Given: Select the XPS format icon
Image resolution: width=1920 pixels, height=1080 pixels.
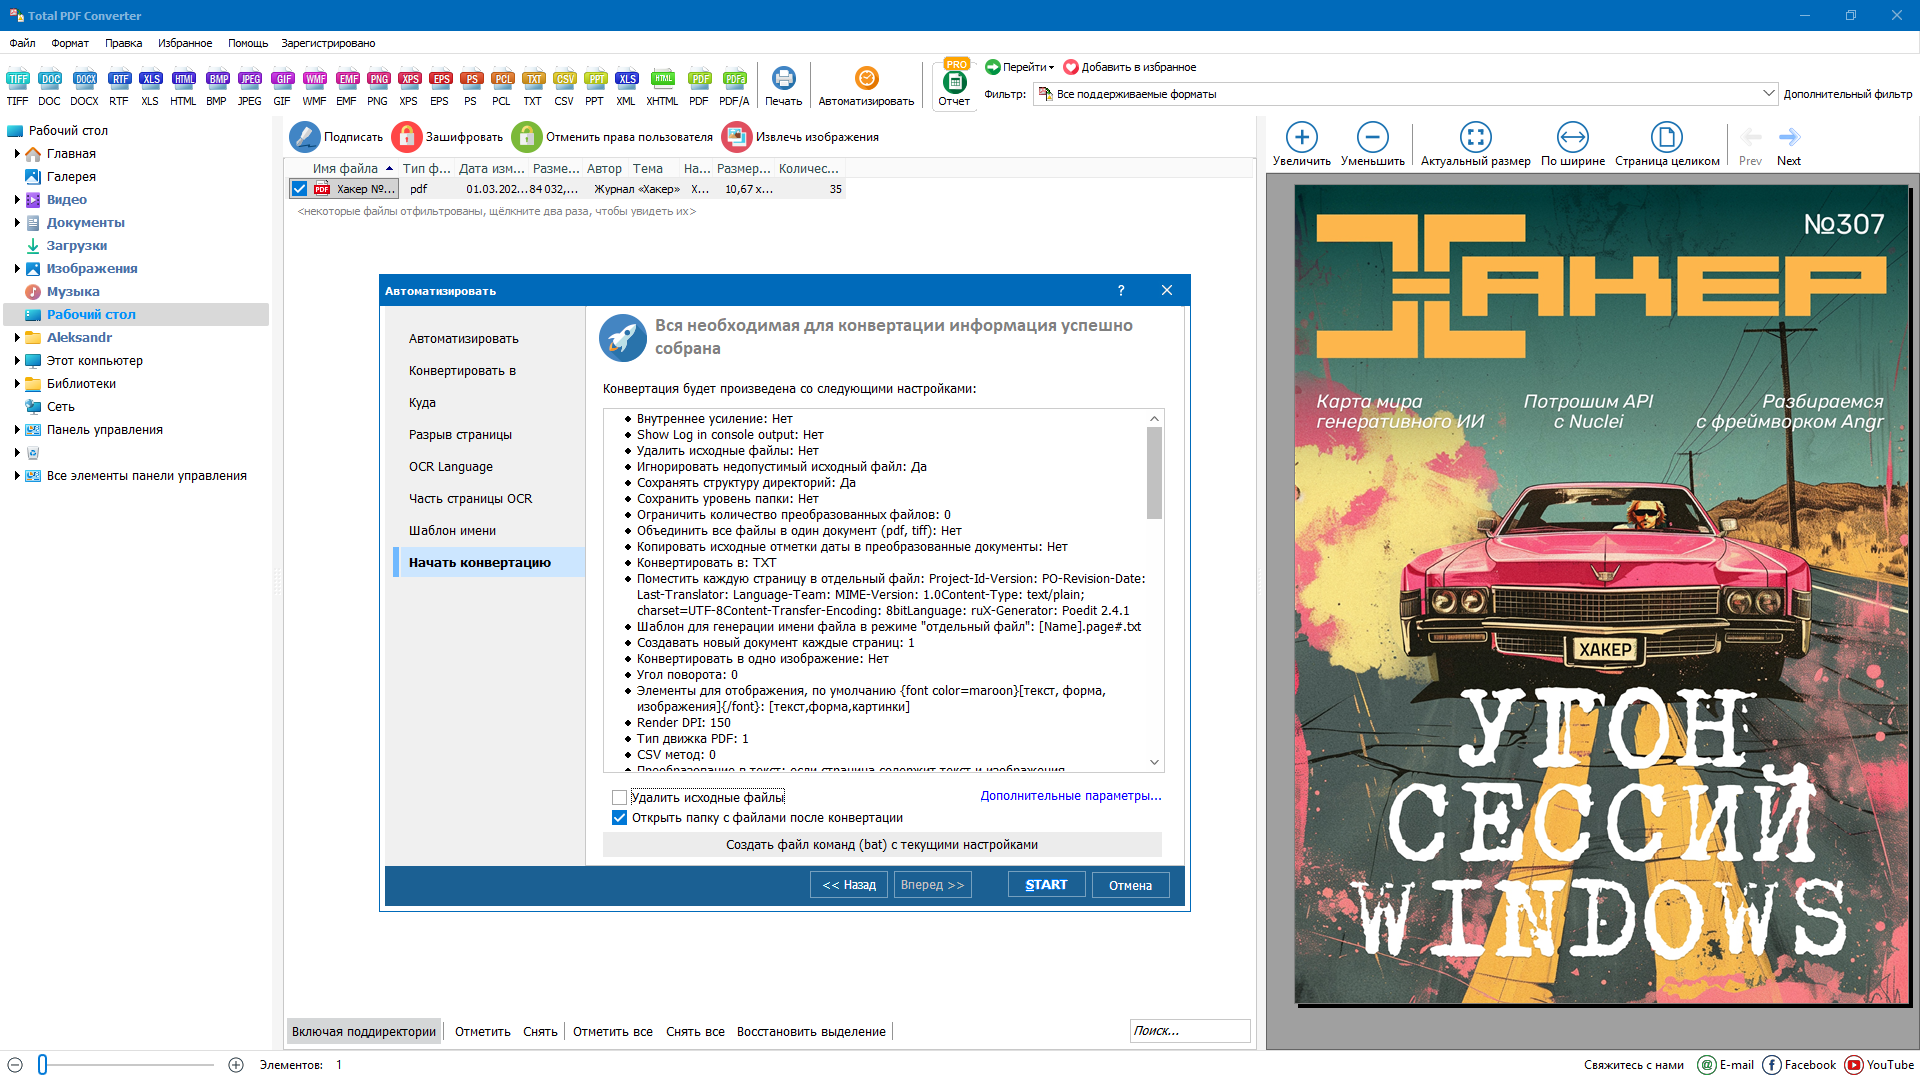Looking at the screenshot, I should click(408, 87).
